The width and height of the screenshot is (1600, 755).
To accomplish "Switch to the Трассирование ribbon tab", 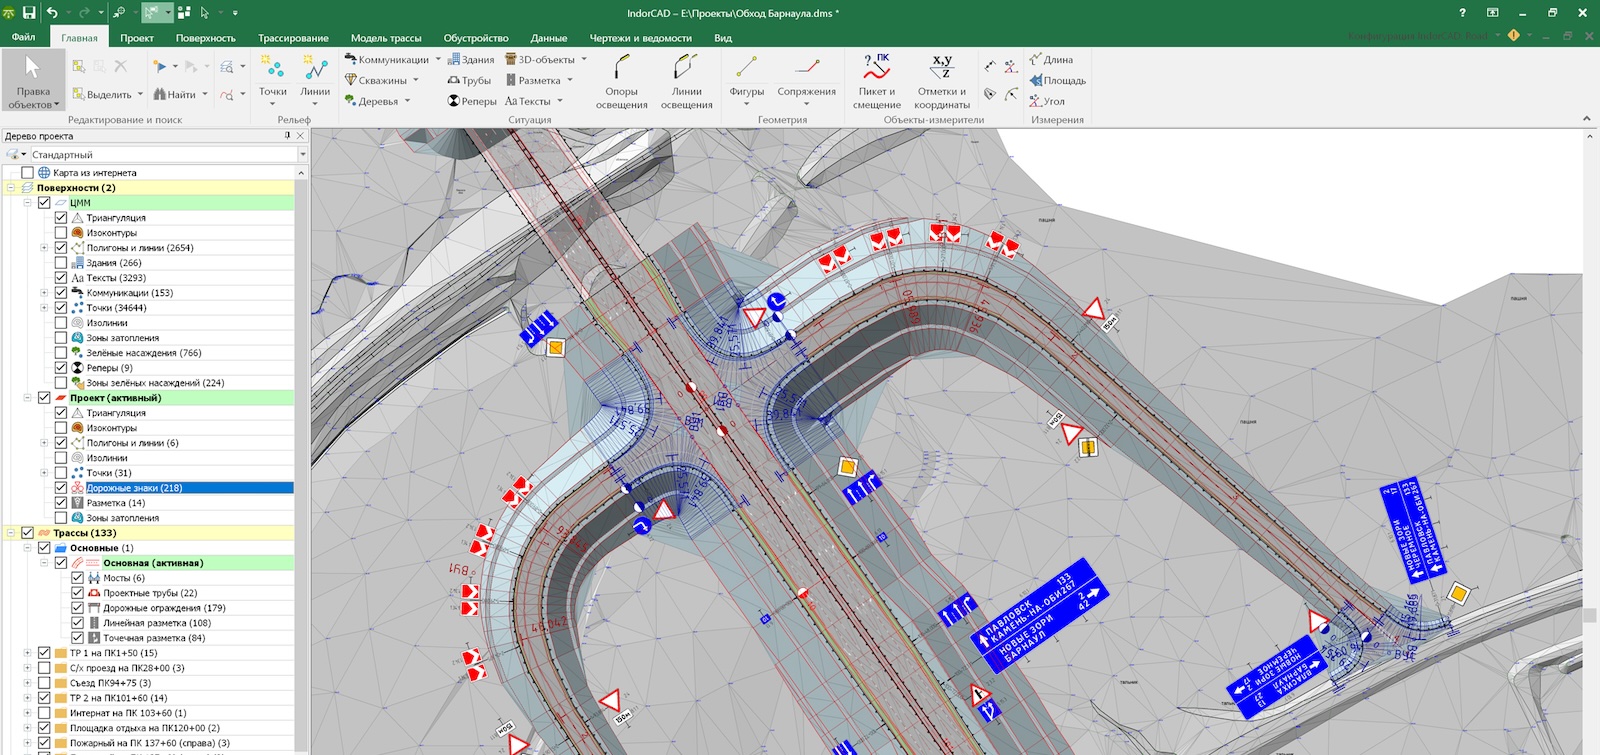I will tap(293, 38).
